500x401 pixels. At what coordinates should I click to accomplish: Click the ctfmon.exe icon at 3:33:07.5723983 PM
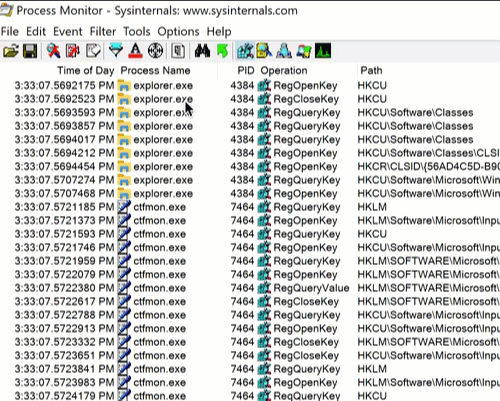coord(124,382)
